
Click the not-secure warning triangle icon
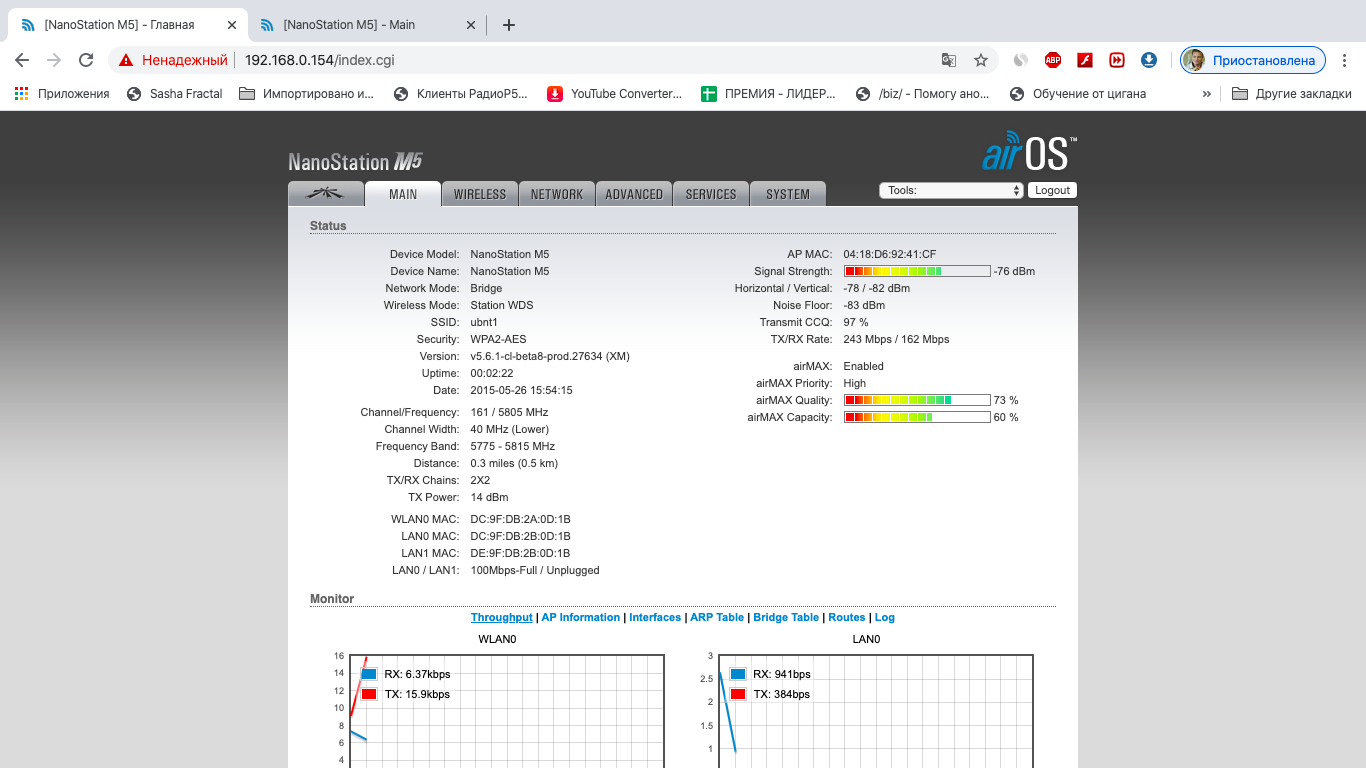[x=126, y=60]
